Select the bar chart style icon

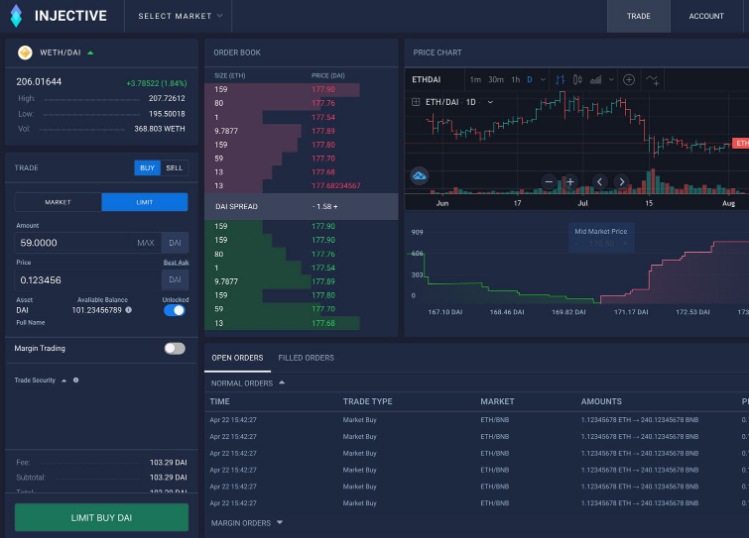click(560, 80)
